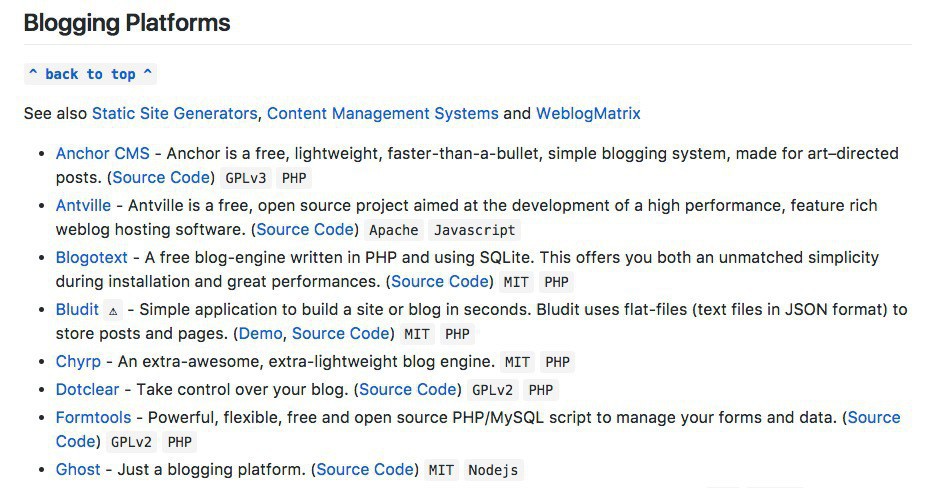Visit the Bludit project page
Viewport: 948px width, 488px height.
[x=77, y=309]
